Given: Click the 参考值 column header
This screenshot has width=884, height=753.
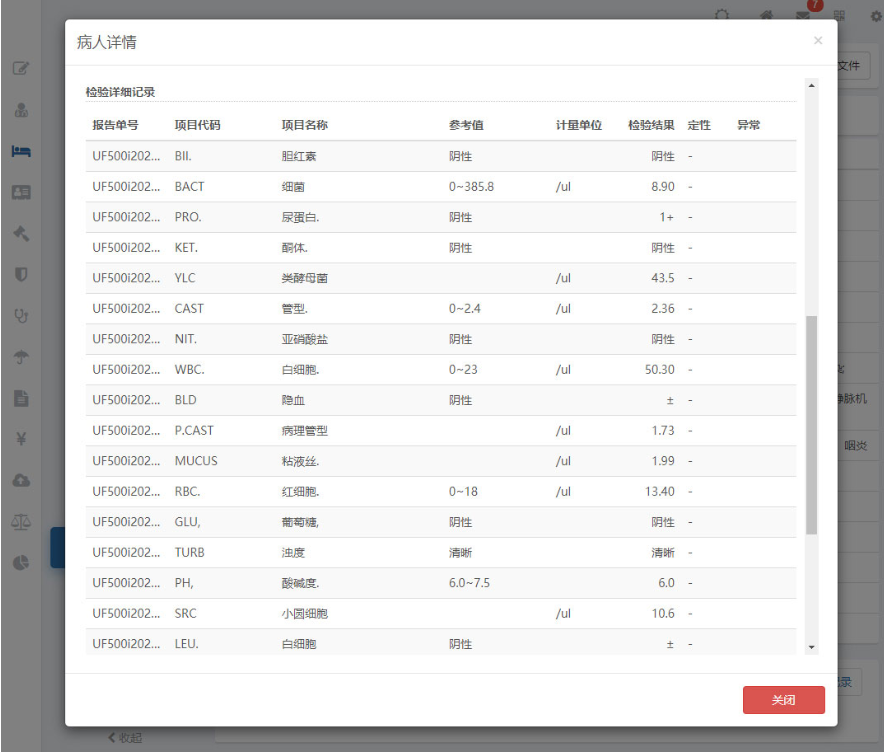Looking at the screenshot, I should (466, 125).
